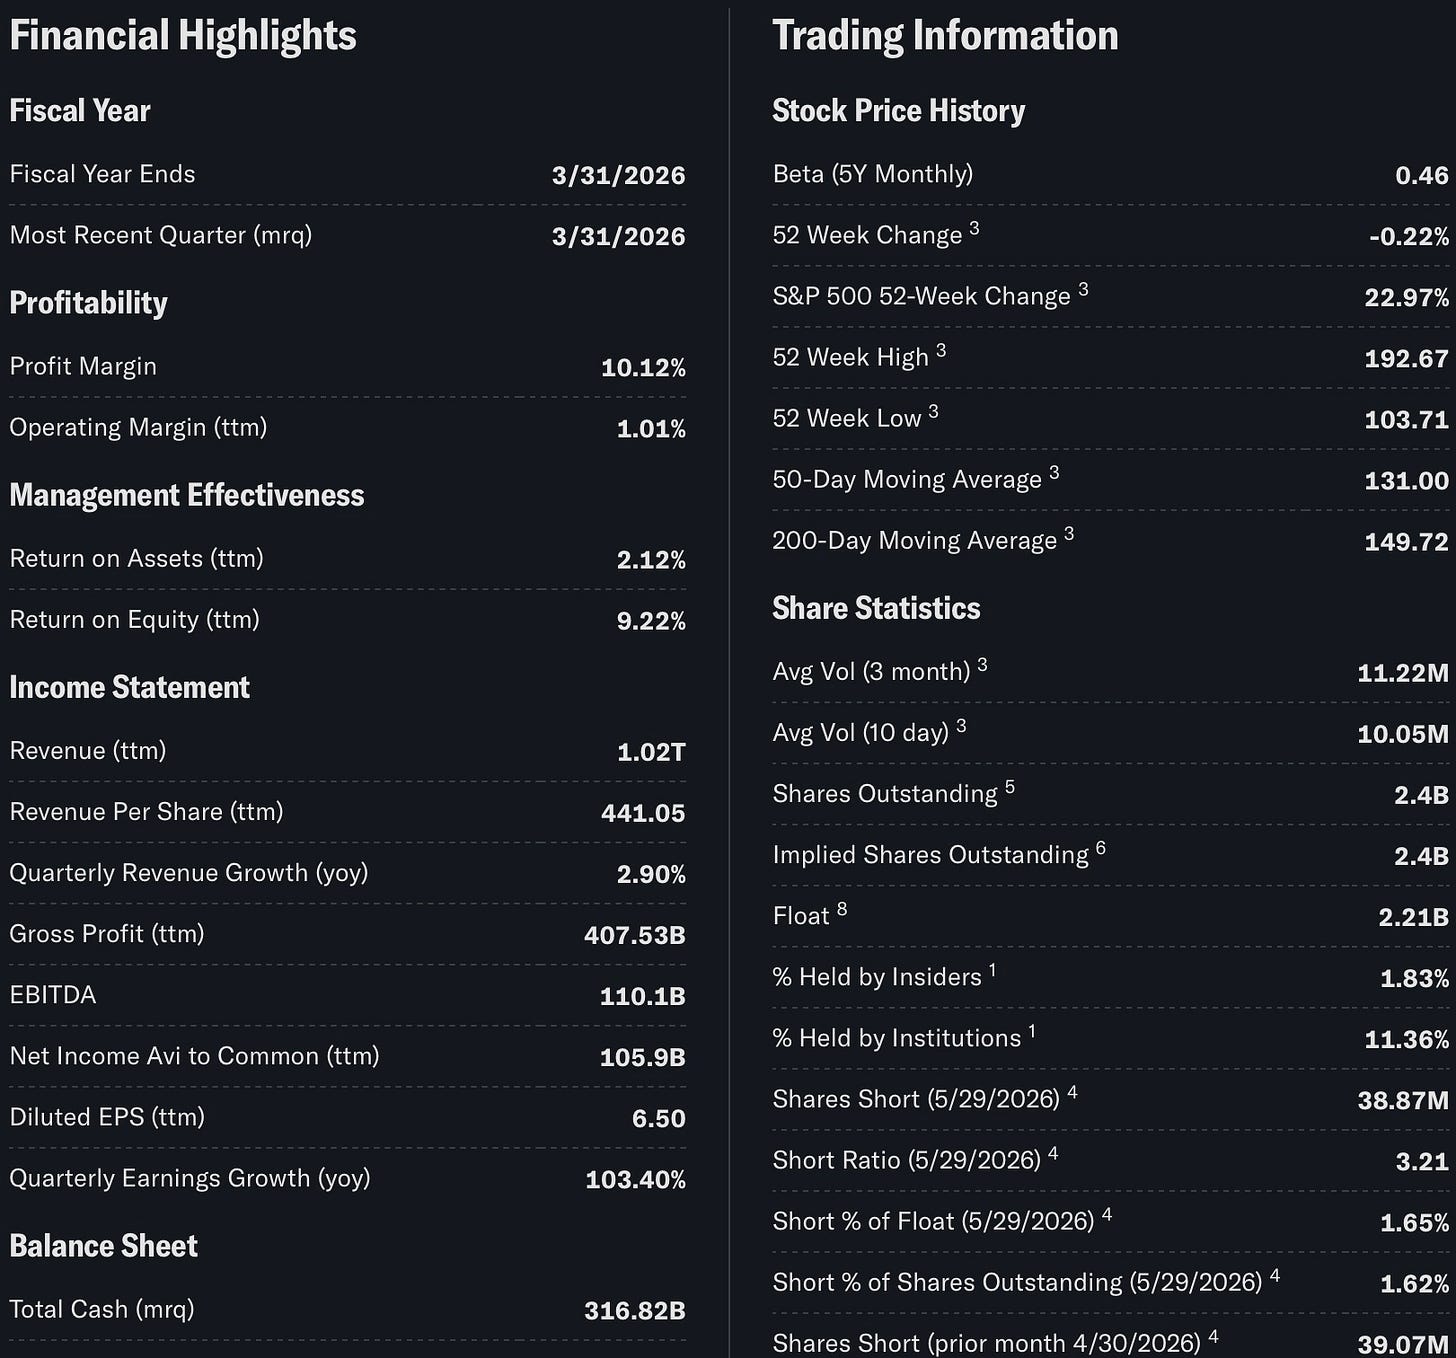This screenshot has width=1456, height=1358.
Task: Click the Financial Highlights heading
Action: pos(183,36)
